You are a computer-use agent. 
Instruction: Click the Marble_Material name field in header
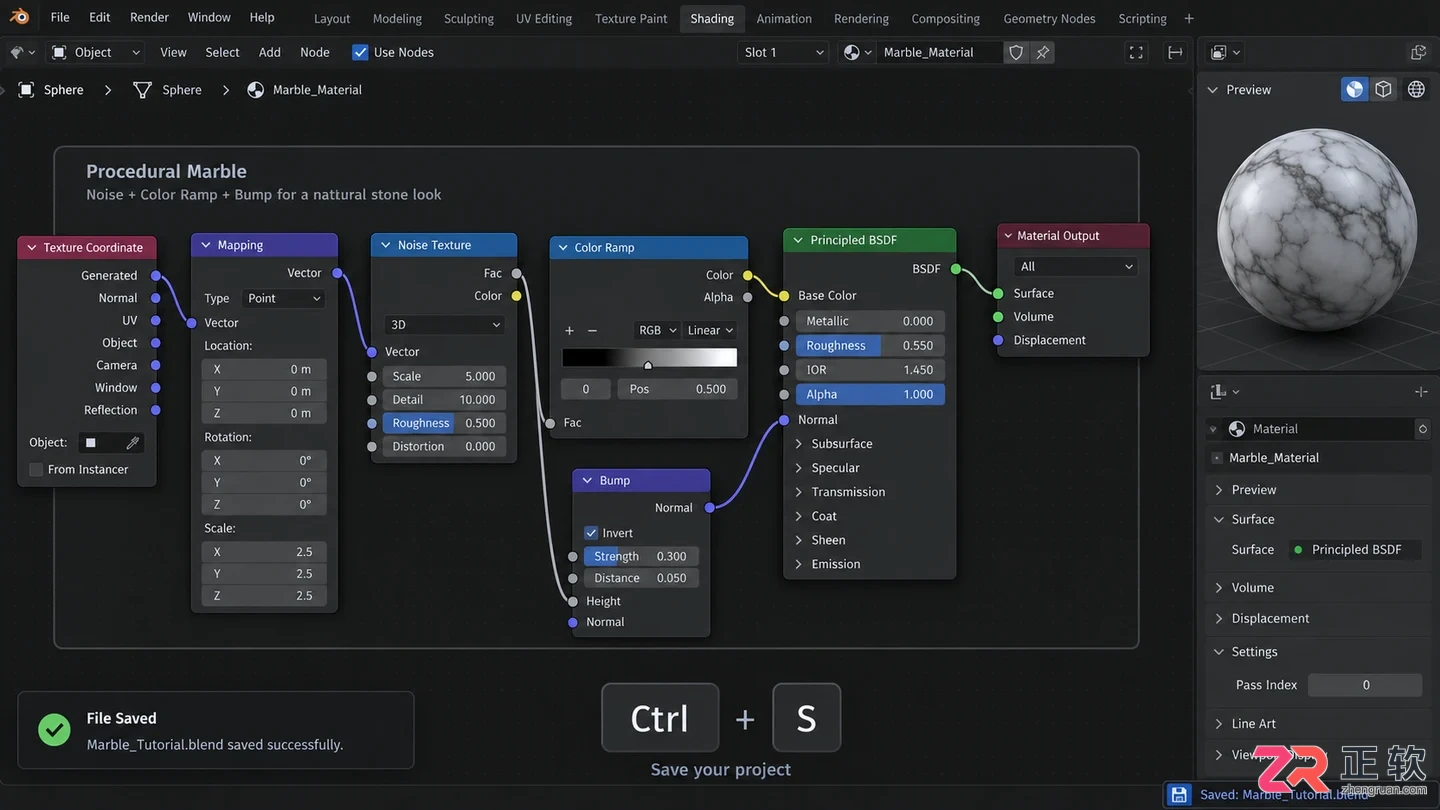[940, 52]
